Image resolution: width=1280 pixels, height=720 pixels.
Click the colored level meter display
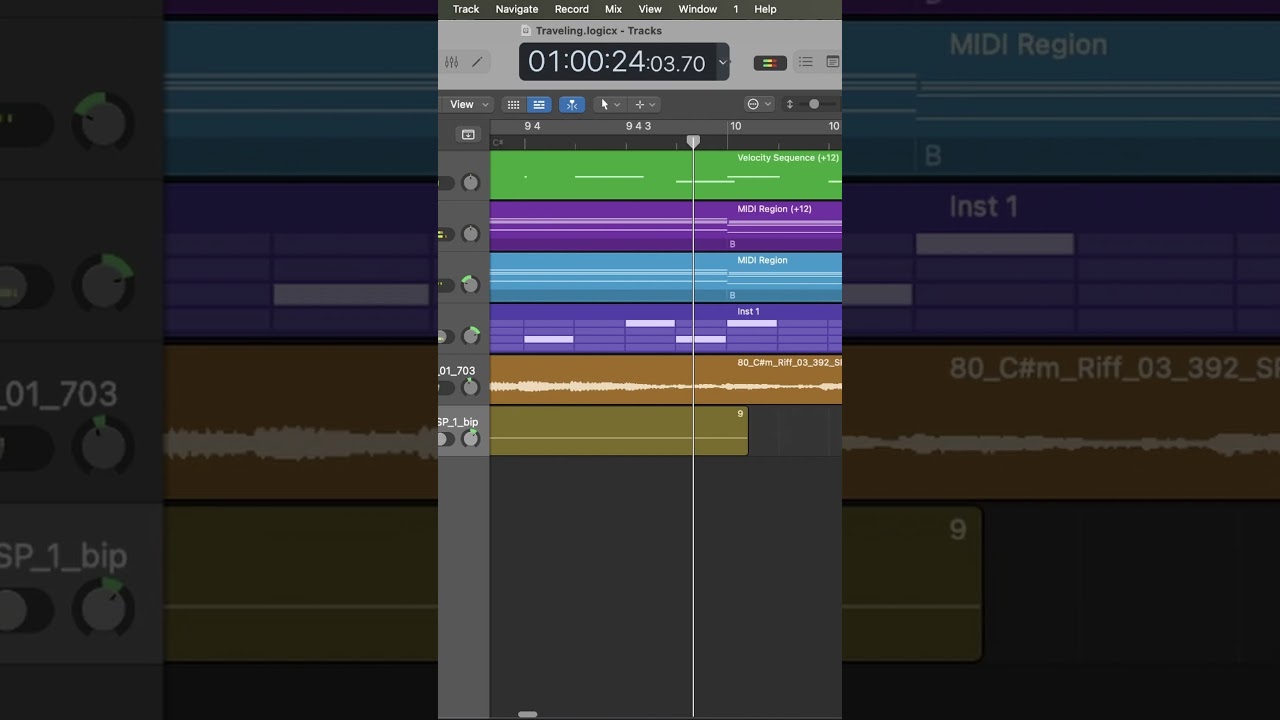point(769,63)
